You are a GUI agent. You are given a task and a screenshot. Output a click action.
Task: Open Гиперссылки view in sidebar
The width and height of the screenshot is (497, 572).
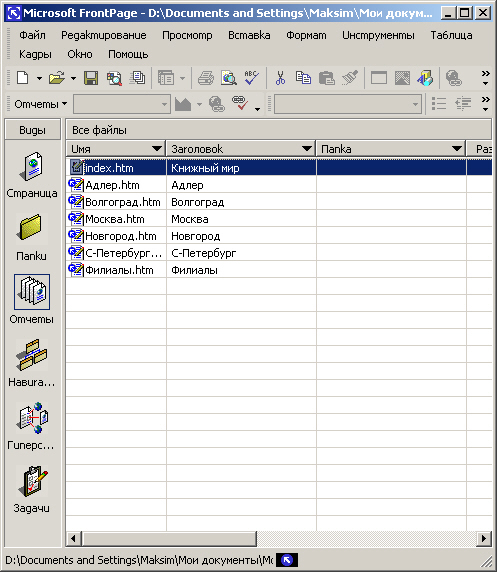[31, 426]
